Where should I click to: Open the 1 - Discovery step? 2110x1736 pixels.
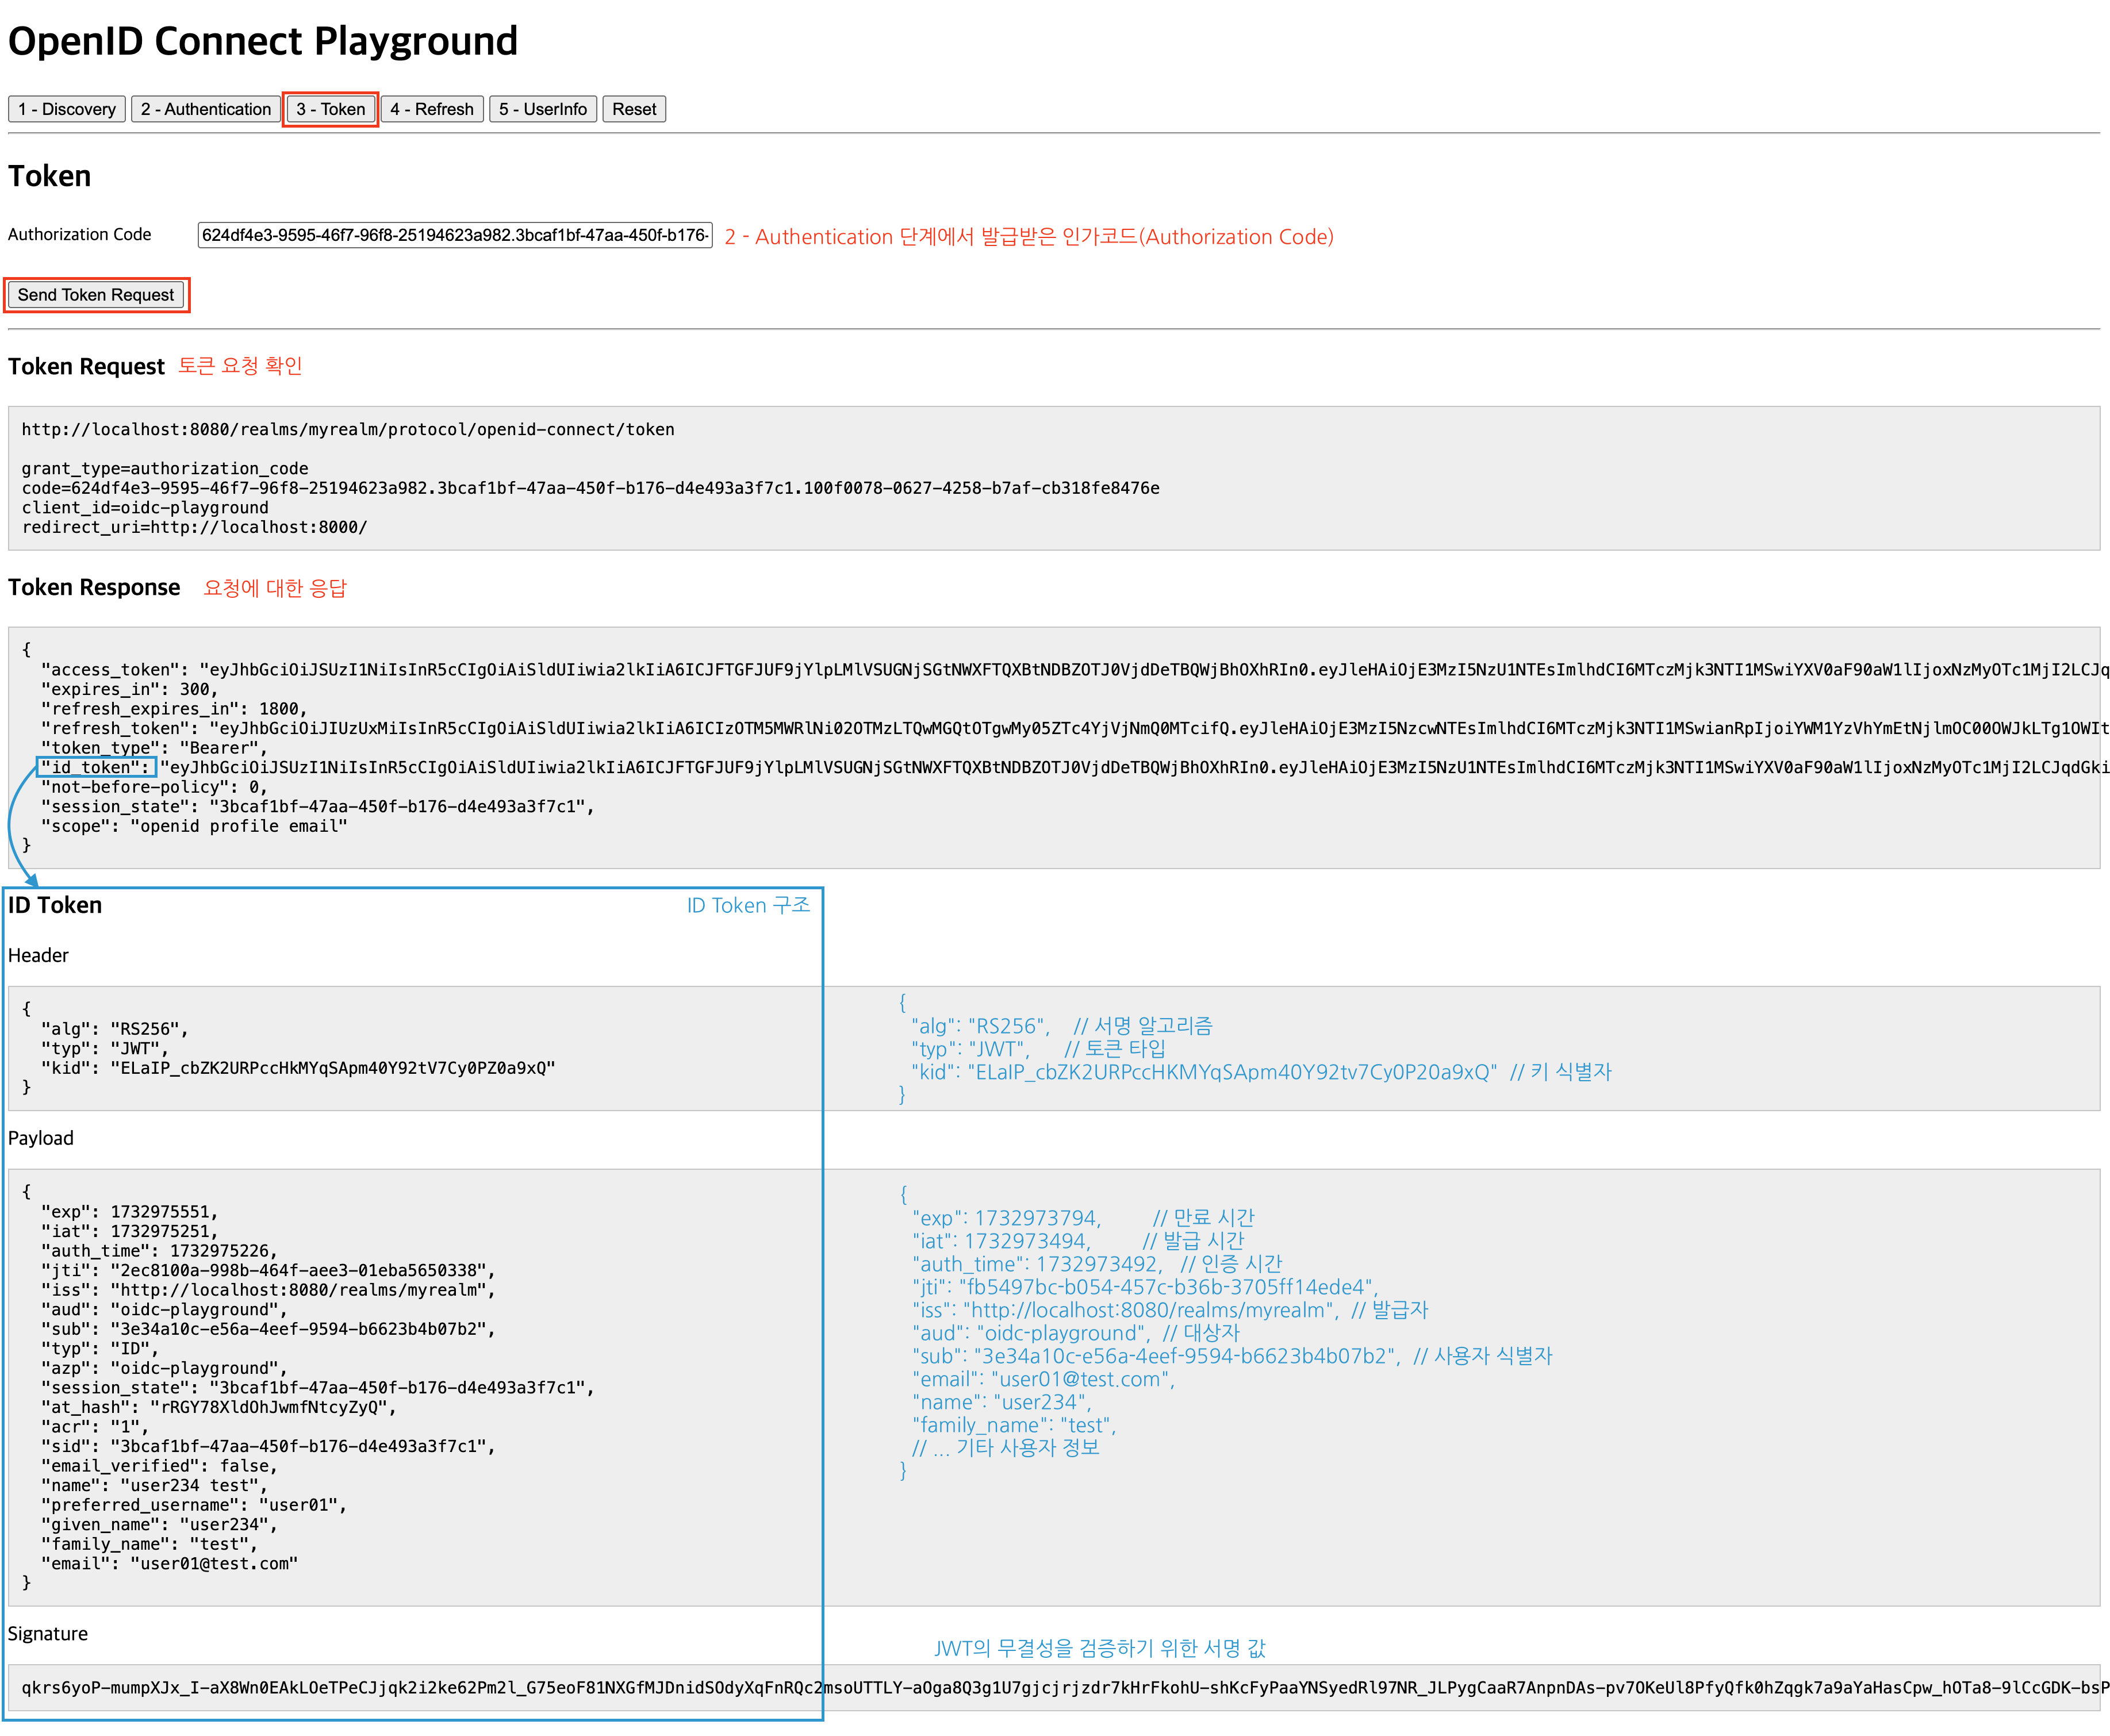point(67,109)
